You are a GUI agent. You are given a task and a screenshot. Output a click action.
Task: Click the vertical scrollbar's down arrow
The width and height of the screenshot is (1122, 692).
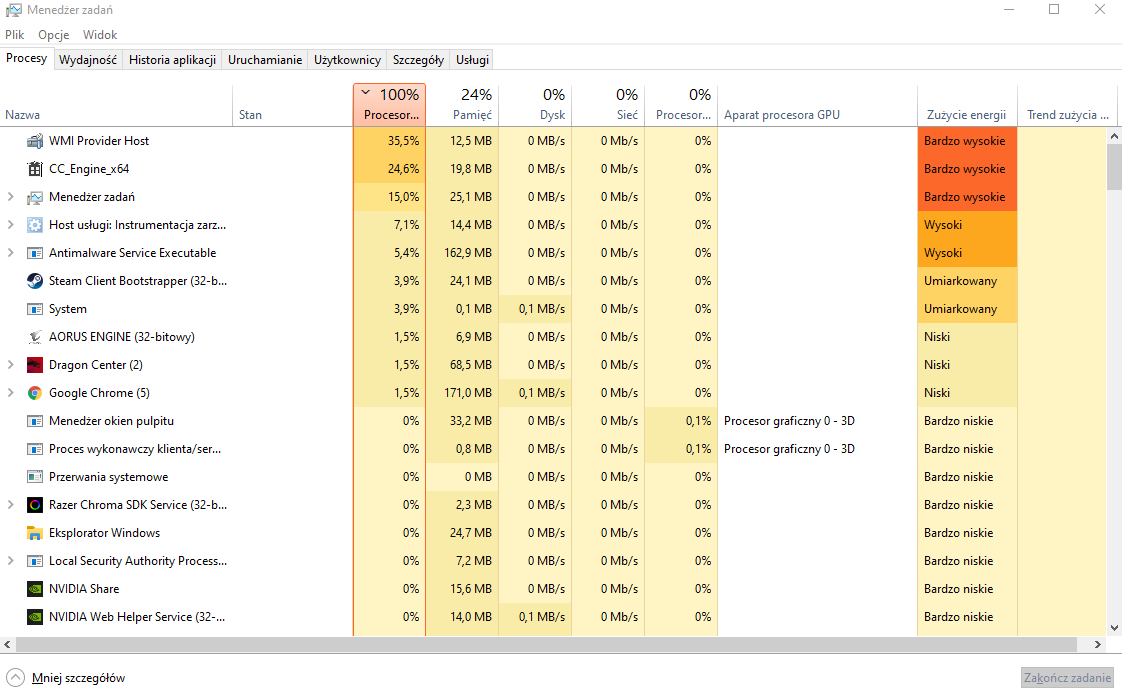click(x=1112, y=629)
